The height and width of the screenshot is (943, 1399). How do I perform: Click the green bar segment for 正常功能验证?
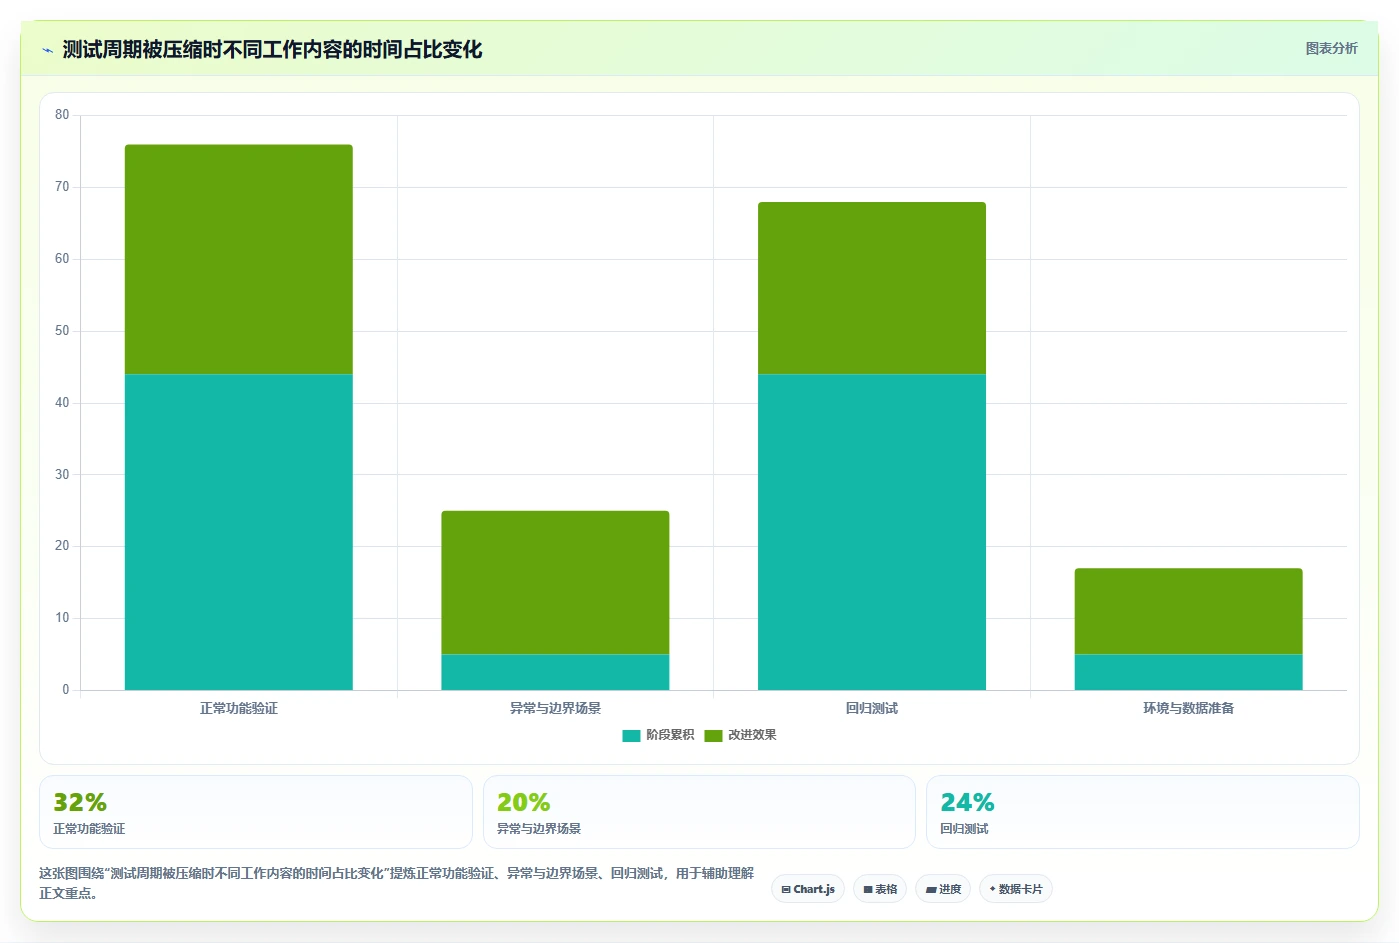238,259
